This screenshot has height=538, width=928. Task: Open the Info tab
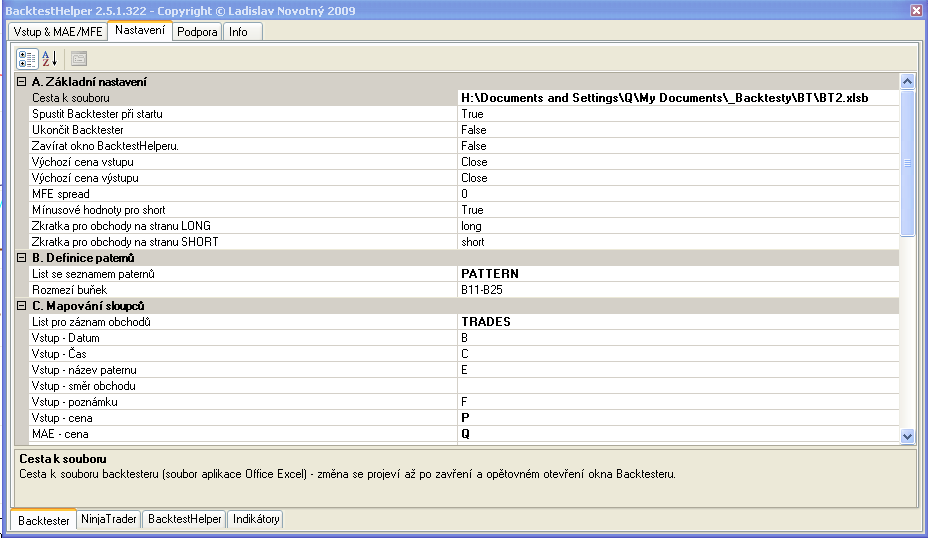coord(243,32)
